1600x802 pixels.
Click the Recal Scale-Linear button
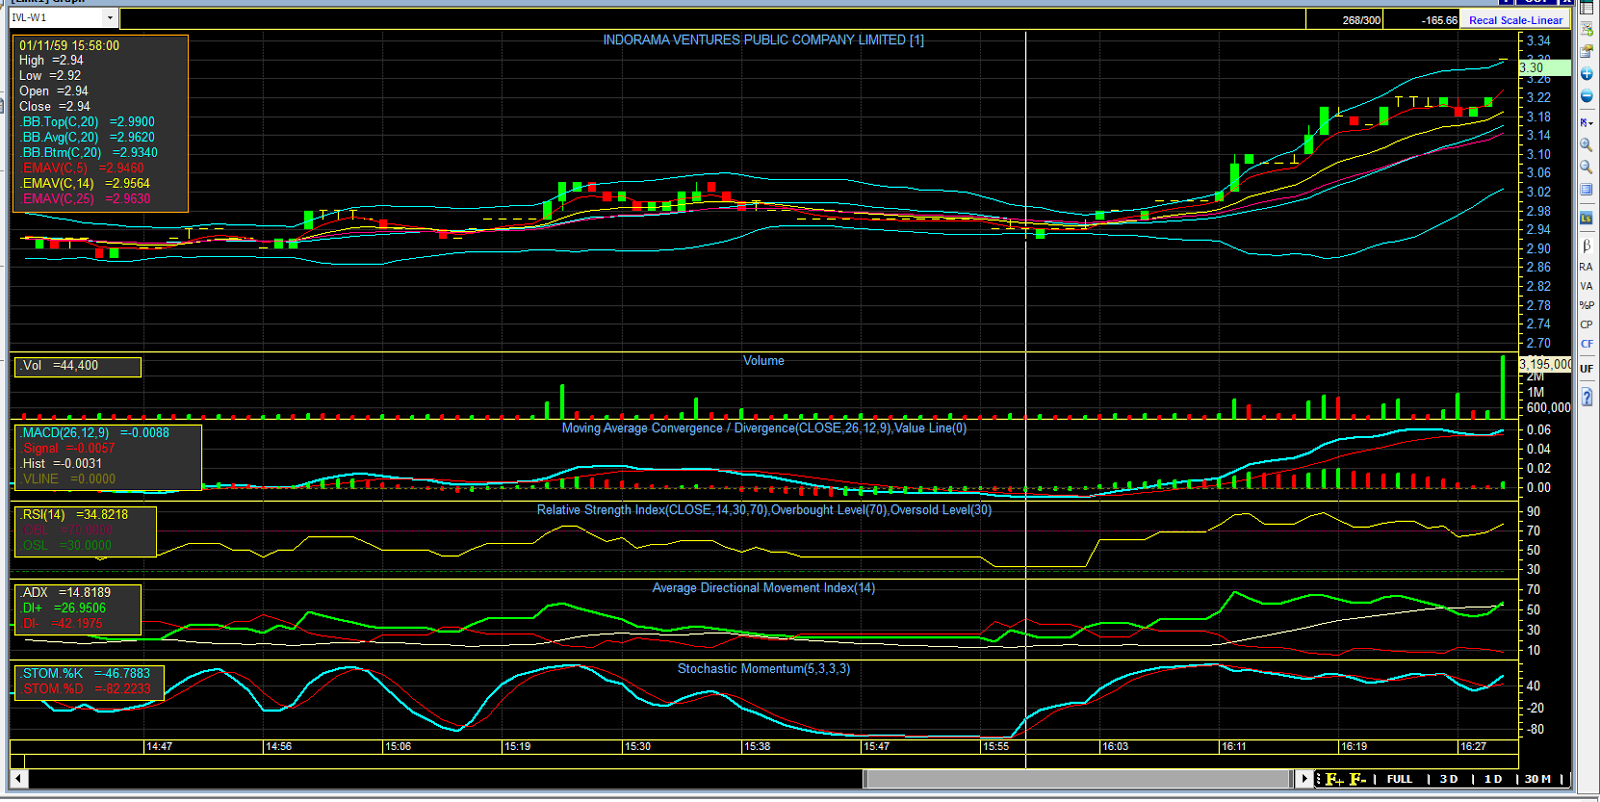click(x=1515, y=20)
